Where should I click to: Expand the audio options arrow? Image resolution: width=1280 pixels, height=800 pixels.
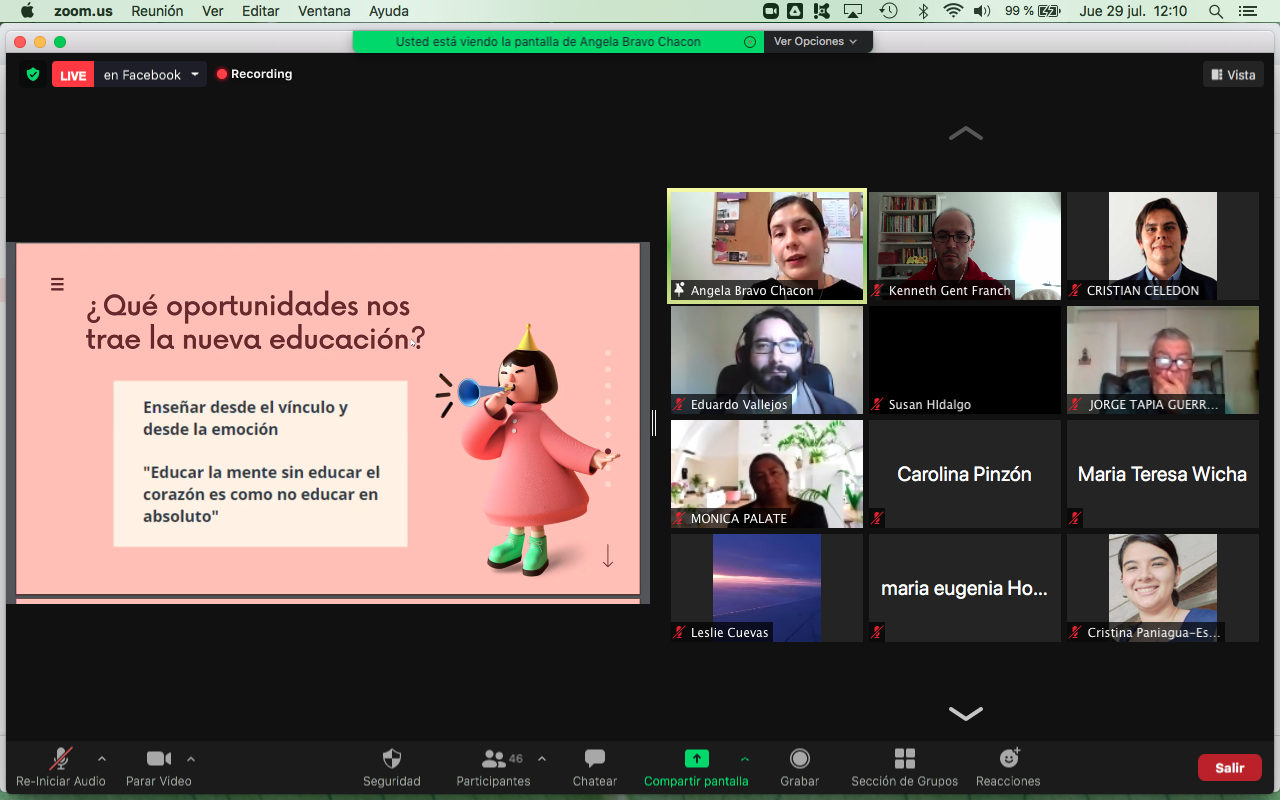pyautogui.click(x=102, y=758)
